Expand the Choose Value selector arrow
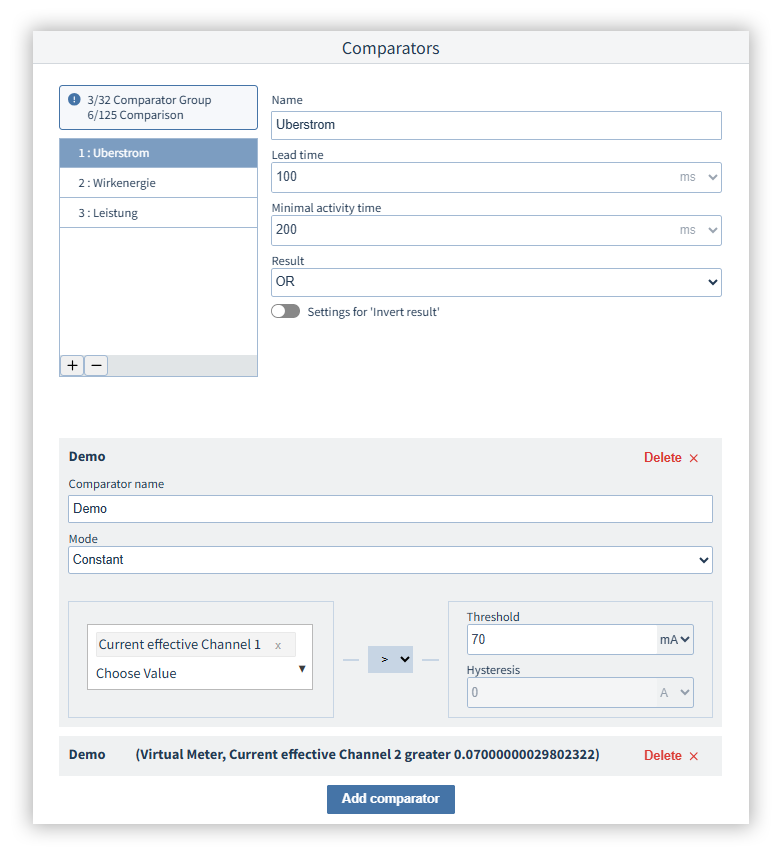781x855 pixels. [302, 669]
